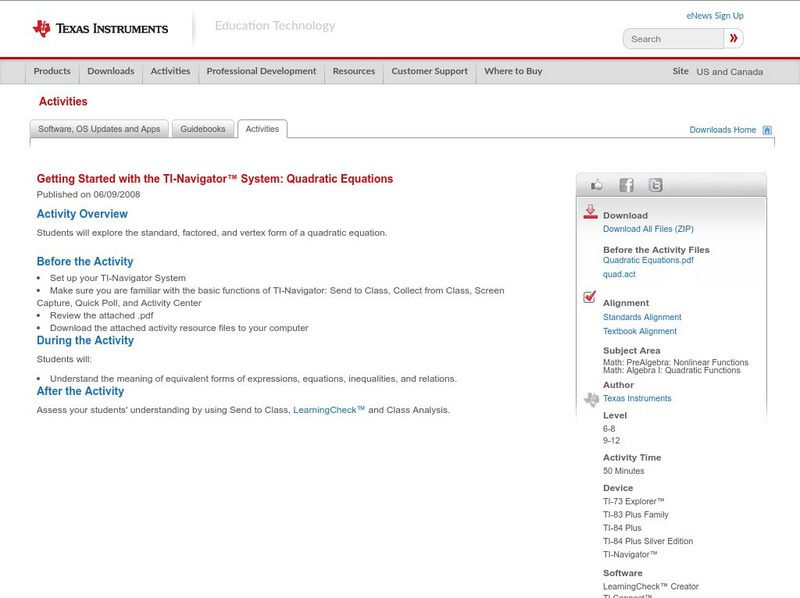Download All Files (ZIP)
The height and width of the screenshot is (598, 800).
point(648,229)
